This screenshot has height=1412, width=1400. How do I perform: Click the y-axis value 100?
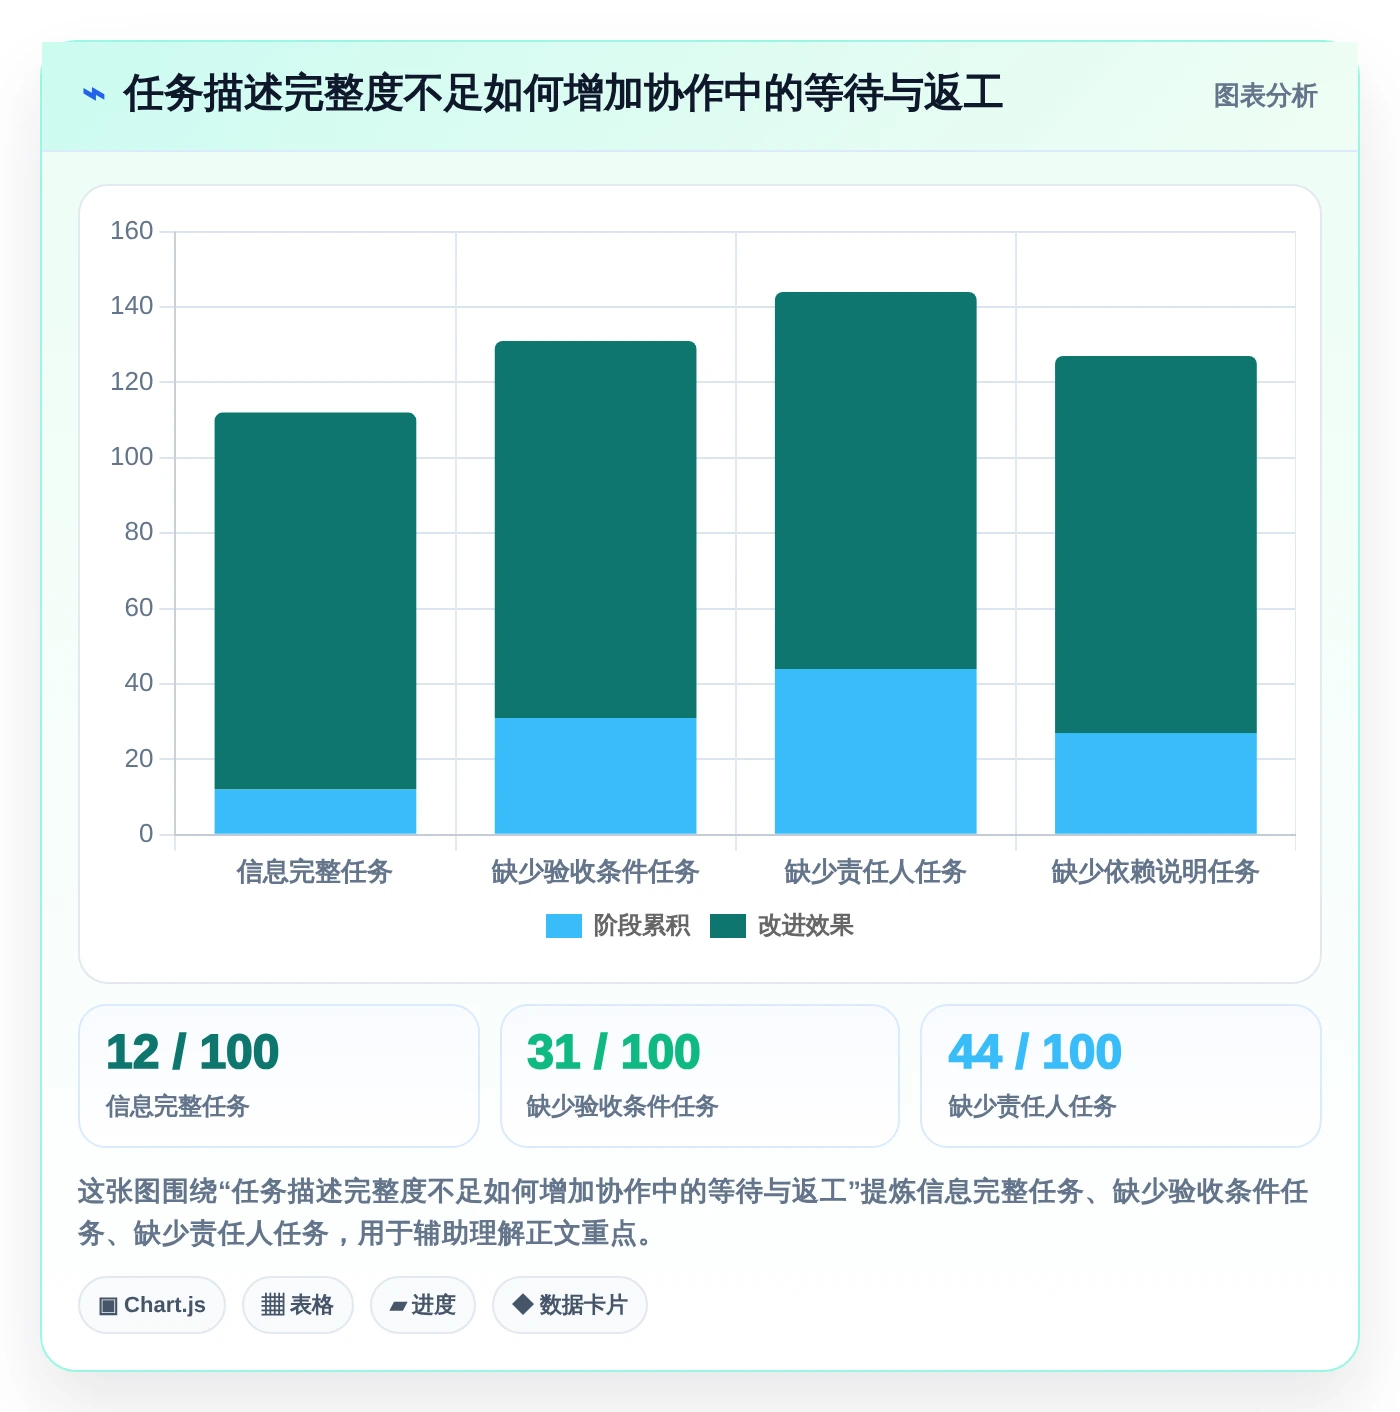click(132, 457)
